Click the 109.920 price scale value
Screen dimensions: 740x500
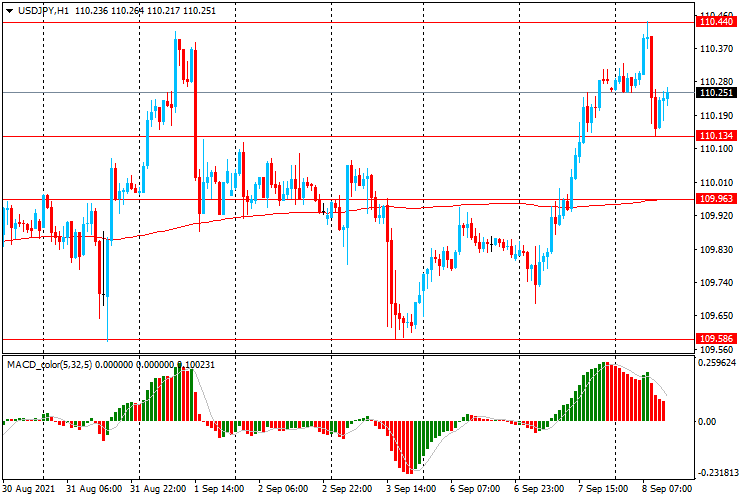tap(716, 216)
